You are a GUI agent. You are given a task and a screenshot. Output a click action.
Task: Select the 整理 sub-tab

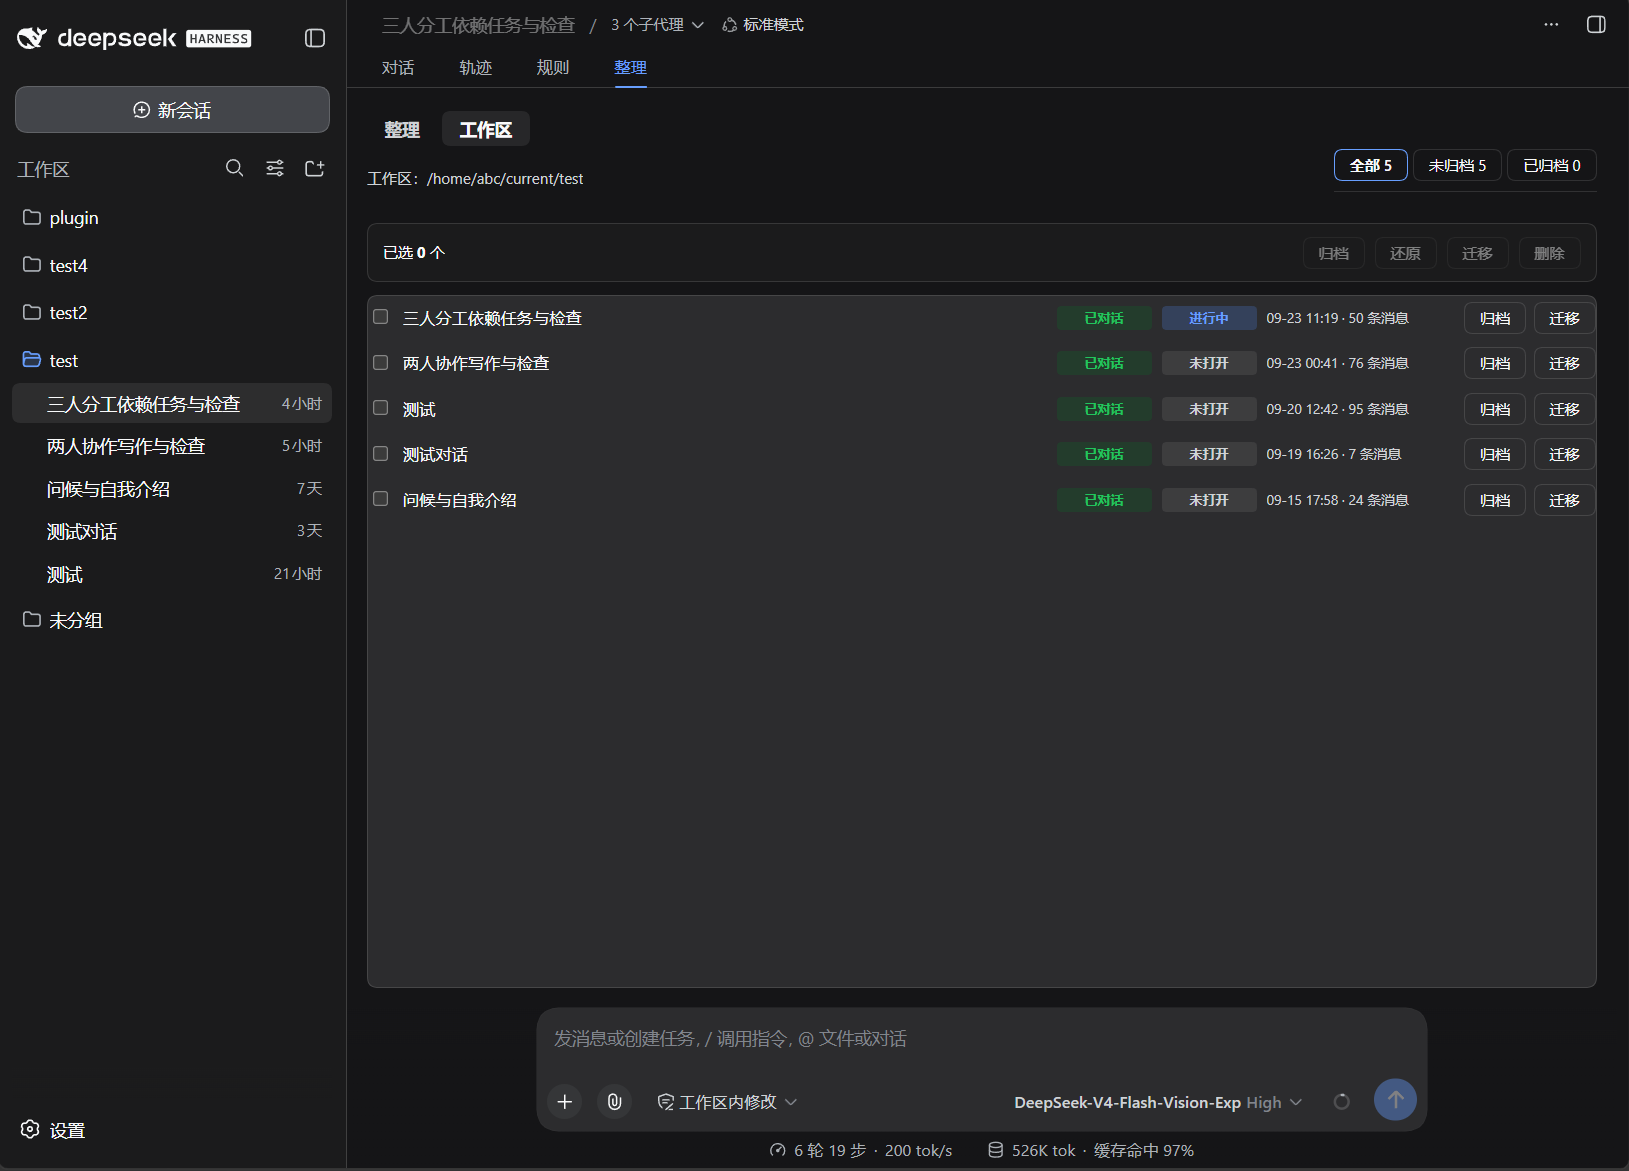click(402, 129)
